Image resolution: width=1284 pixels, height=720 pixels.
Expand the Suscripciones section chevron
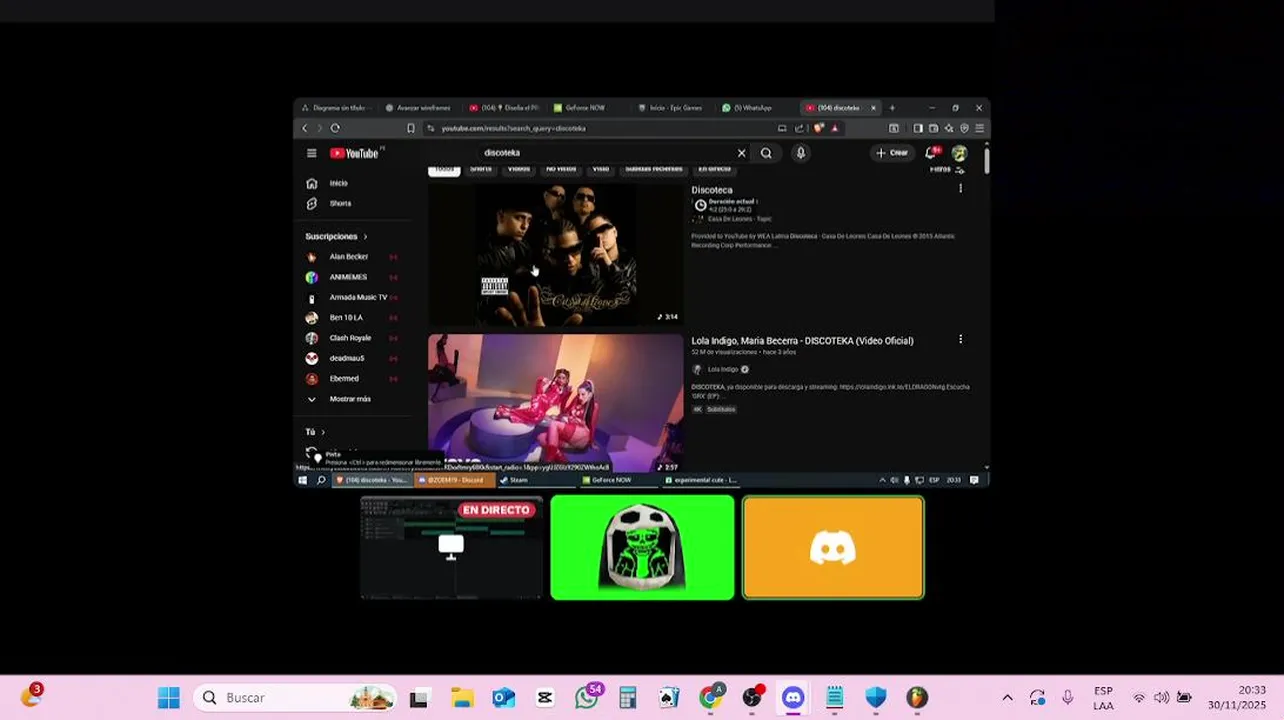click(x=365, y=237)
